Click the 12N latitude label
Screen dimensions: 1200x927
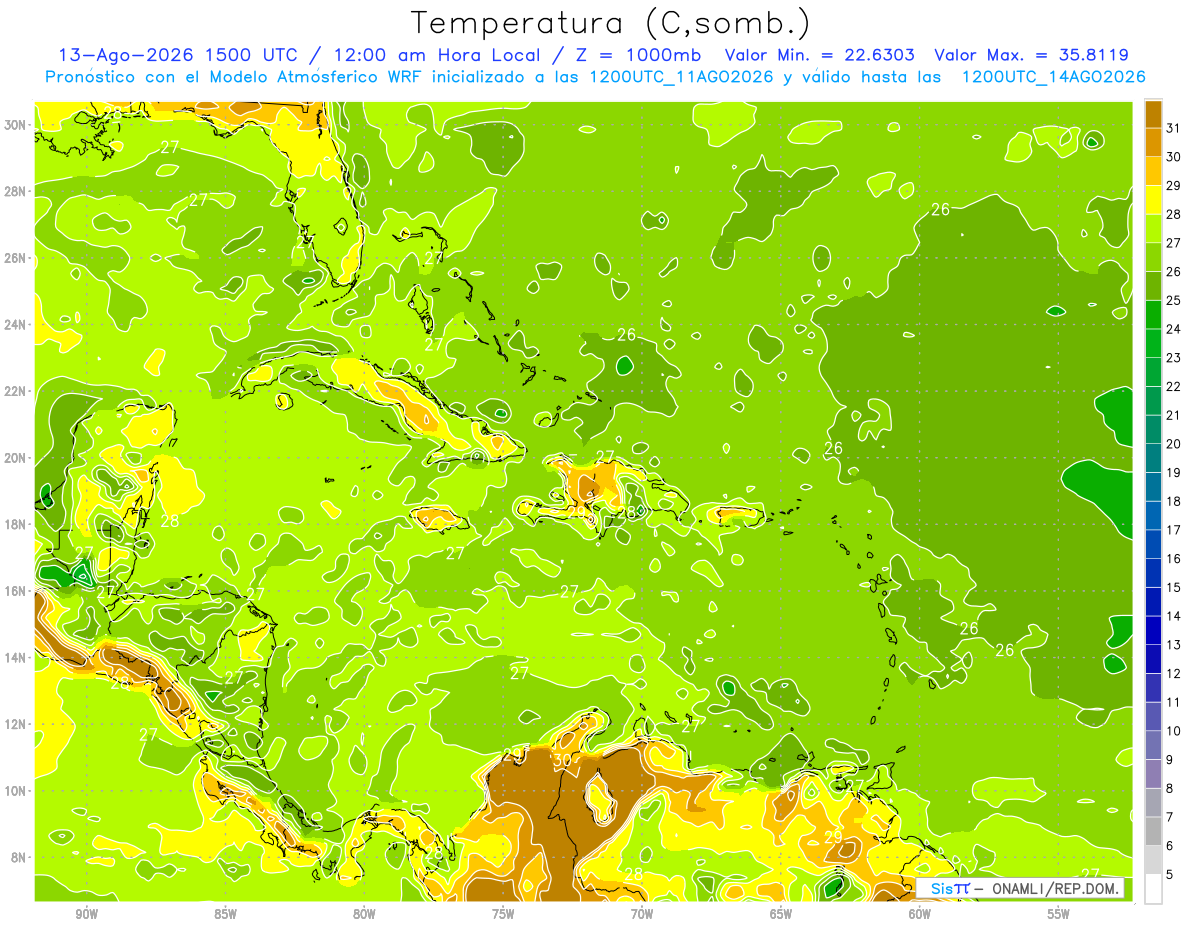(17, 724)
